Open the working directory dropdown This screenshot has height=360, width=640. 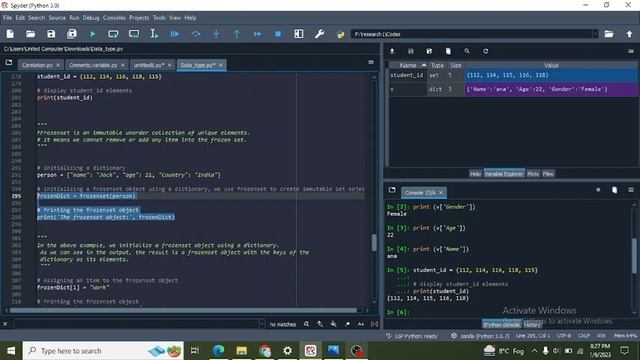point(596,34)
